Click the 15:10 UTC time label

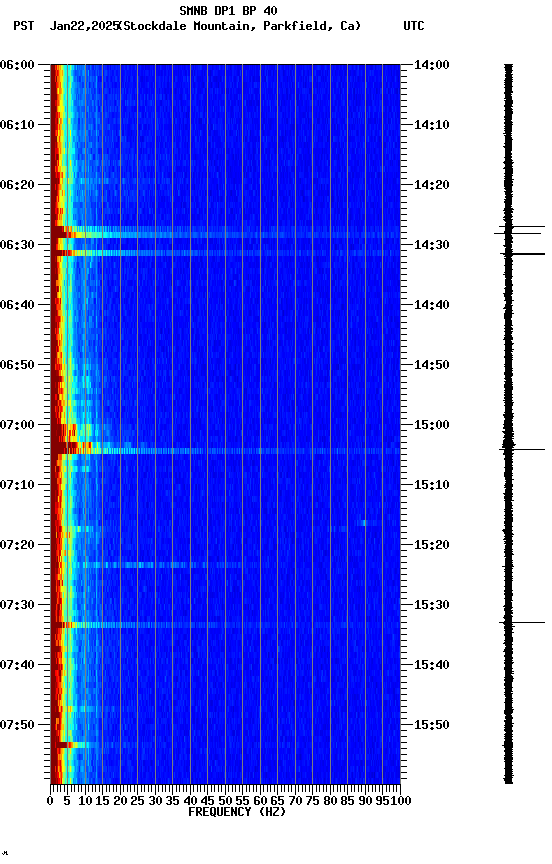432,485
